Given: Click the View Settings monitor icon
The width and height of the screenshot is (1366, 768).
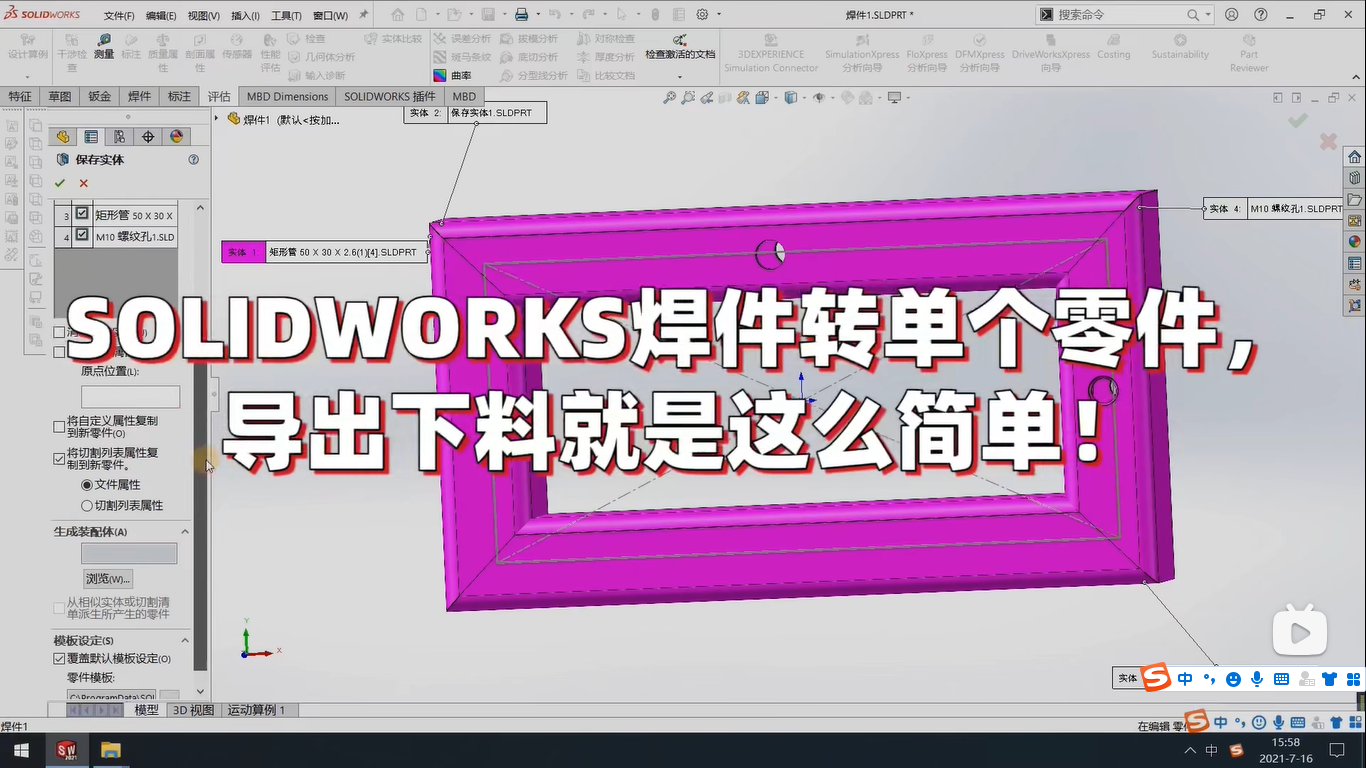Looking at the screenshot, I should [893, 97].
